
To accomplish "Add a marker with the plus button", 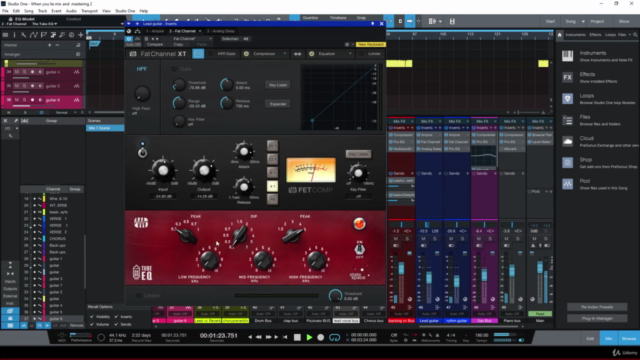I will 50,45.
